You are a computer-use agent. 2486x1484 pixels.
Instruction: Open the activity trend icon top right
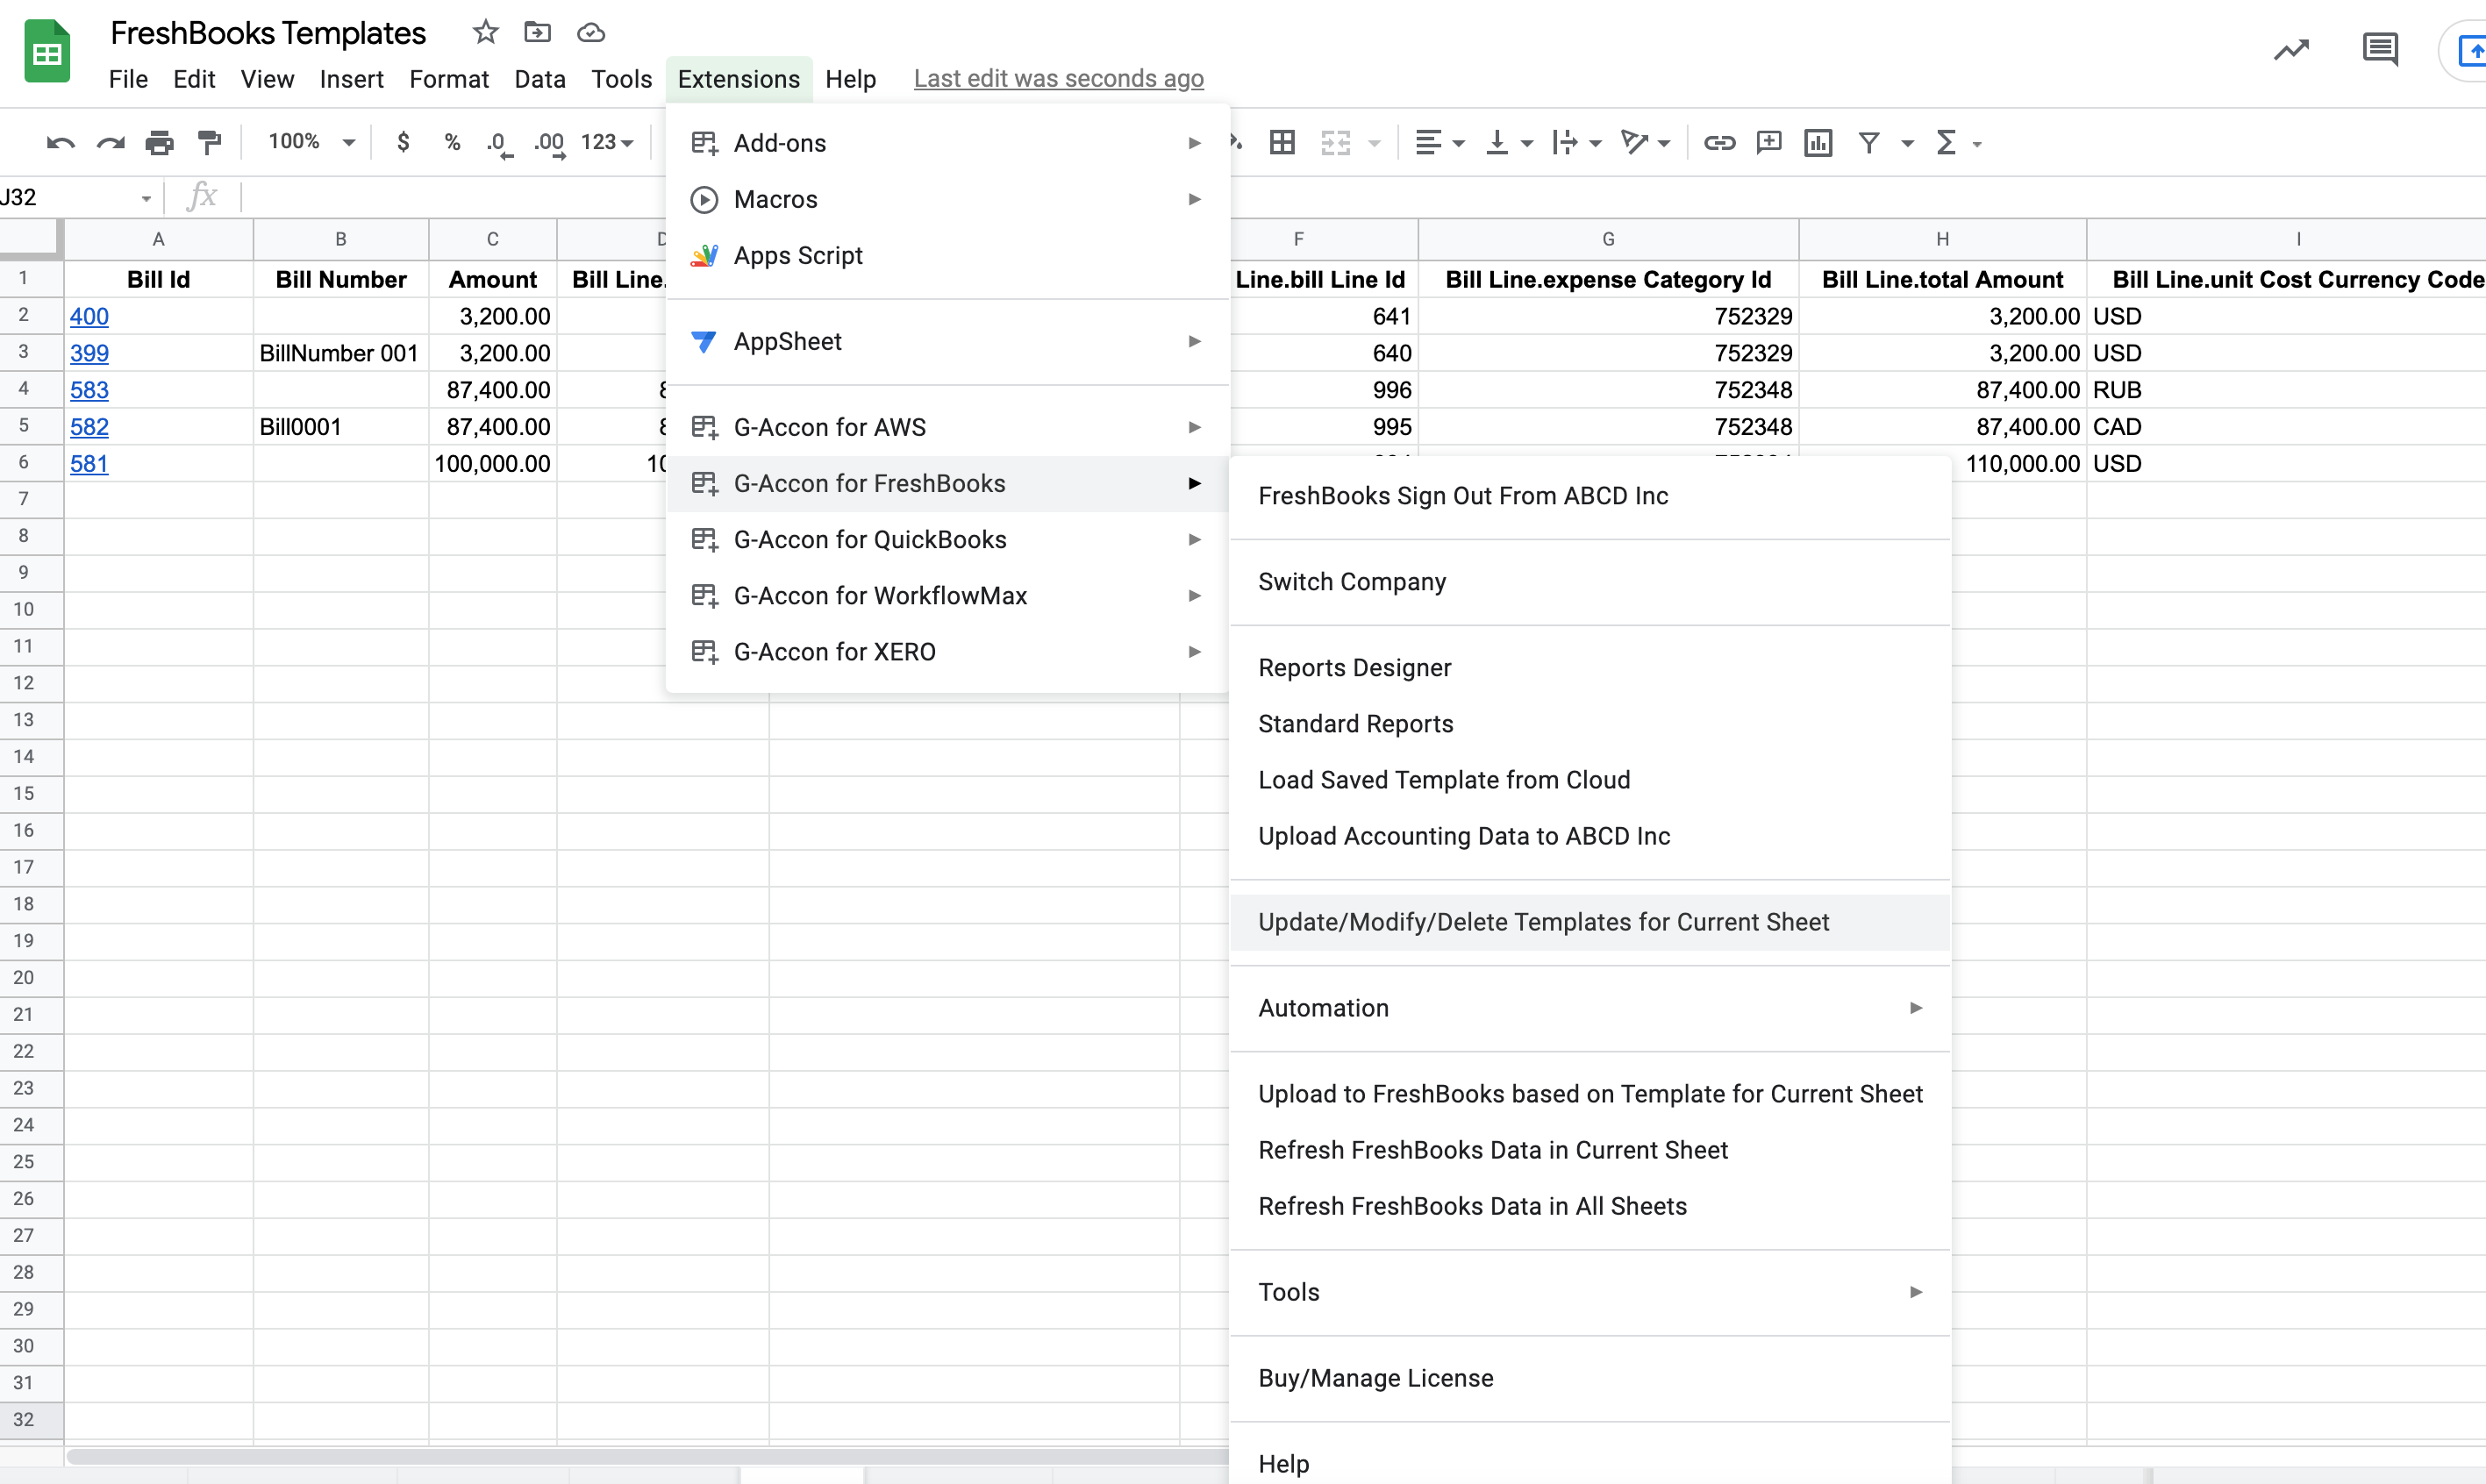pos(2291,49)
